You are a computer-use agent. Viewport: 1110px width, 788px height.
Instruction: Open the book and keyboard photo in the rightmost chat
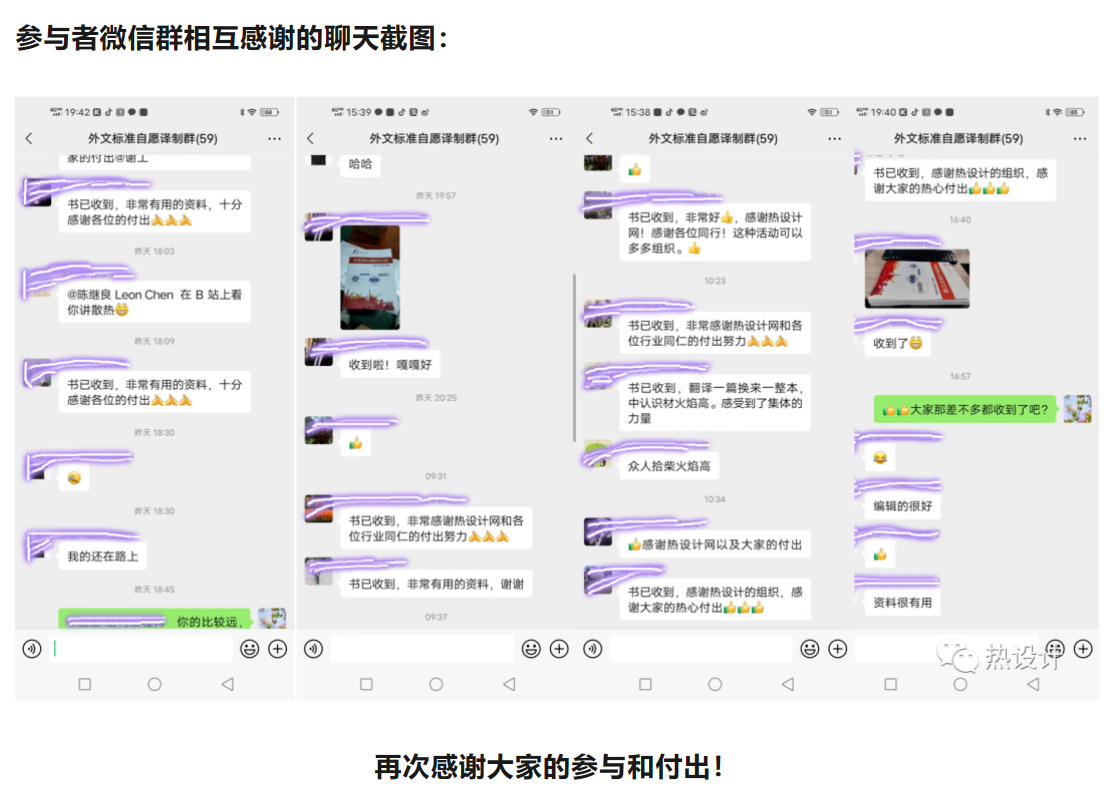pos(916,279)
